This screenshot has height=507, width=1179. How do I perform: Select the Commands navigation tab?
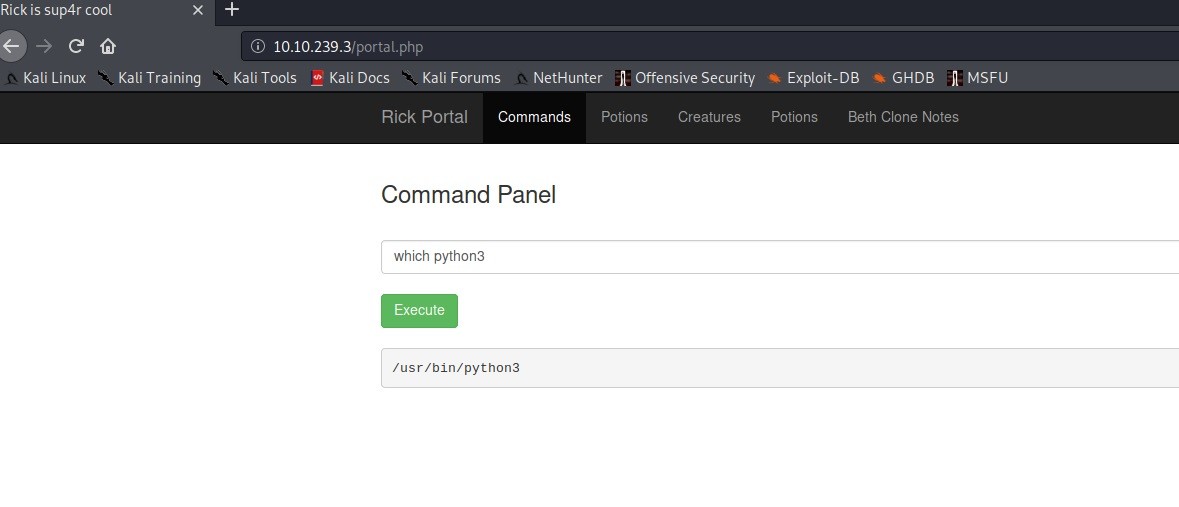tap(534, 117)
